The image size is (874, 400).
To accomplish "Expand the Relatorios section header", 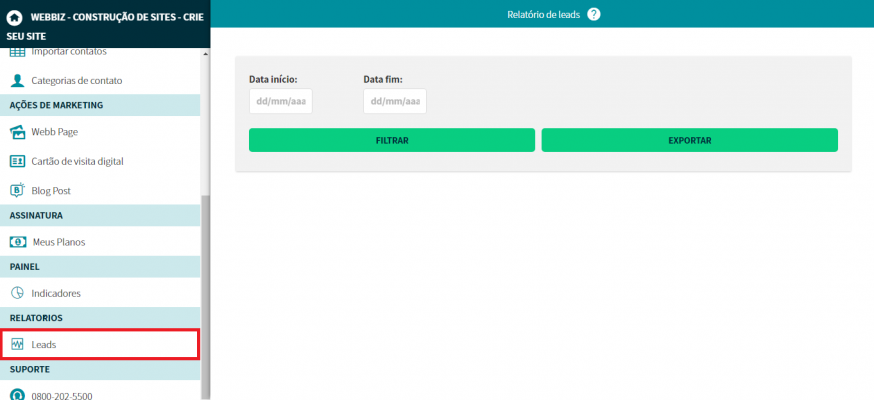I will [x=100, y=318].
